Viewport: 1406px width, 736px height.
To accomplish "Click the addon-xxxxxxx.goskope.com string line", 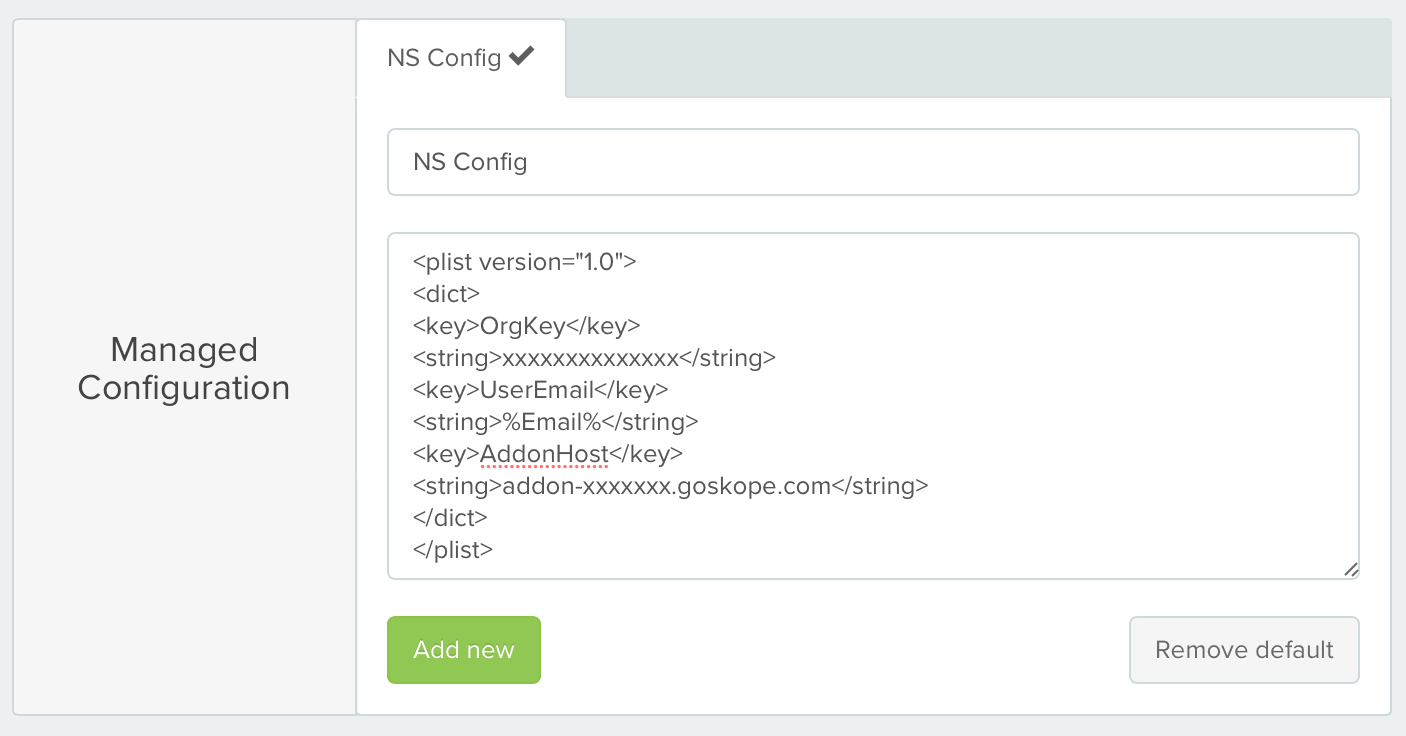I will [x=671, y=486].
